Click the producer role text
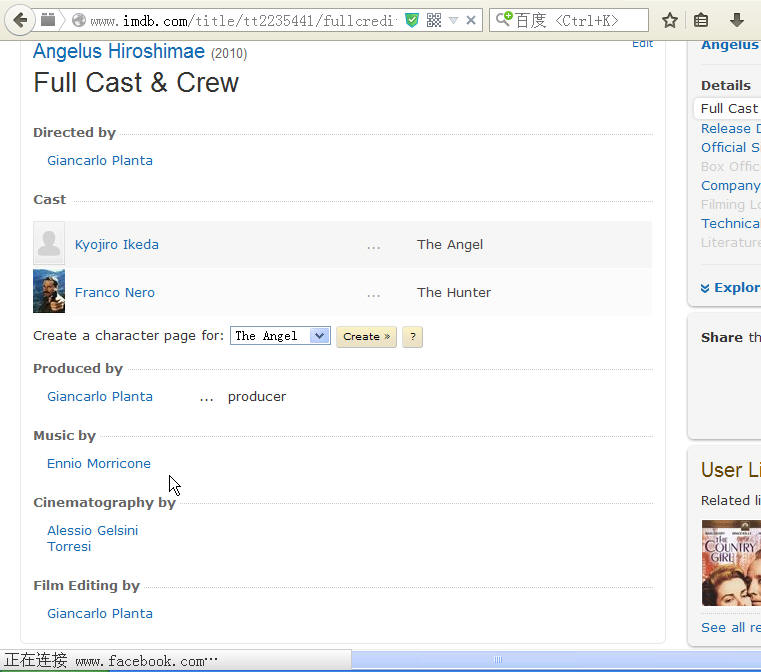761x672 pixels. pyautogui.click(x=257, y=397)
